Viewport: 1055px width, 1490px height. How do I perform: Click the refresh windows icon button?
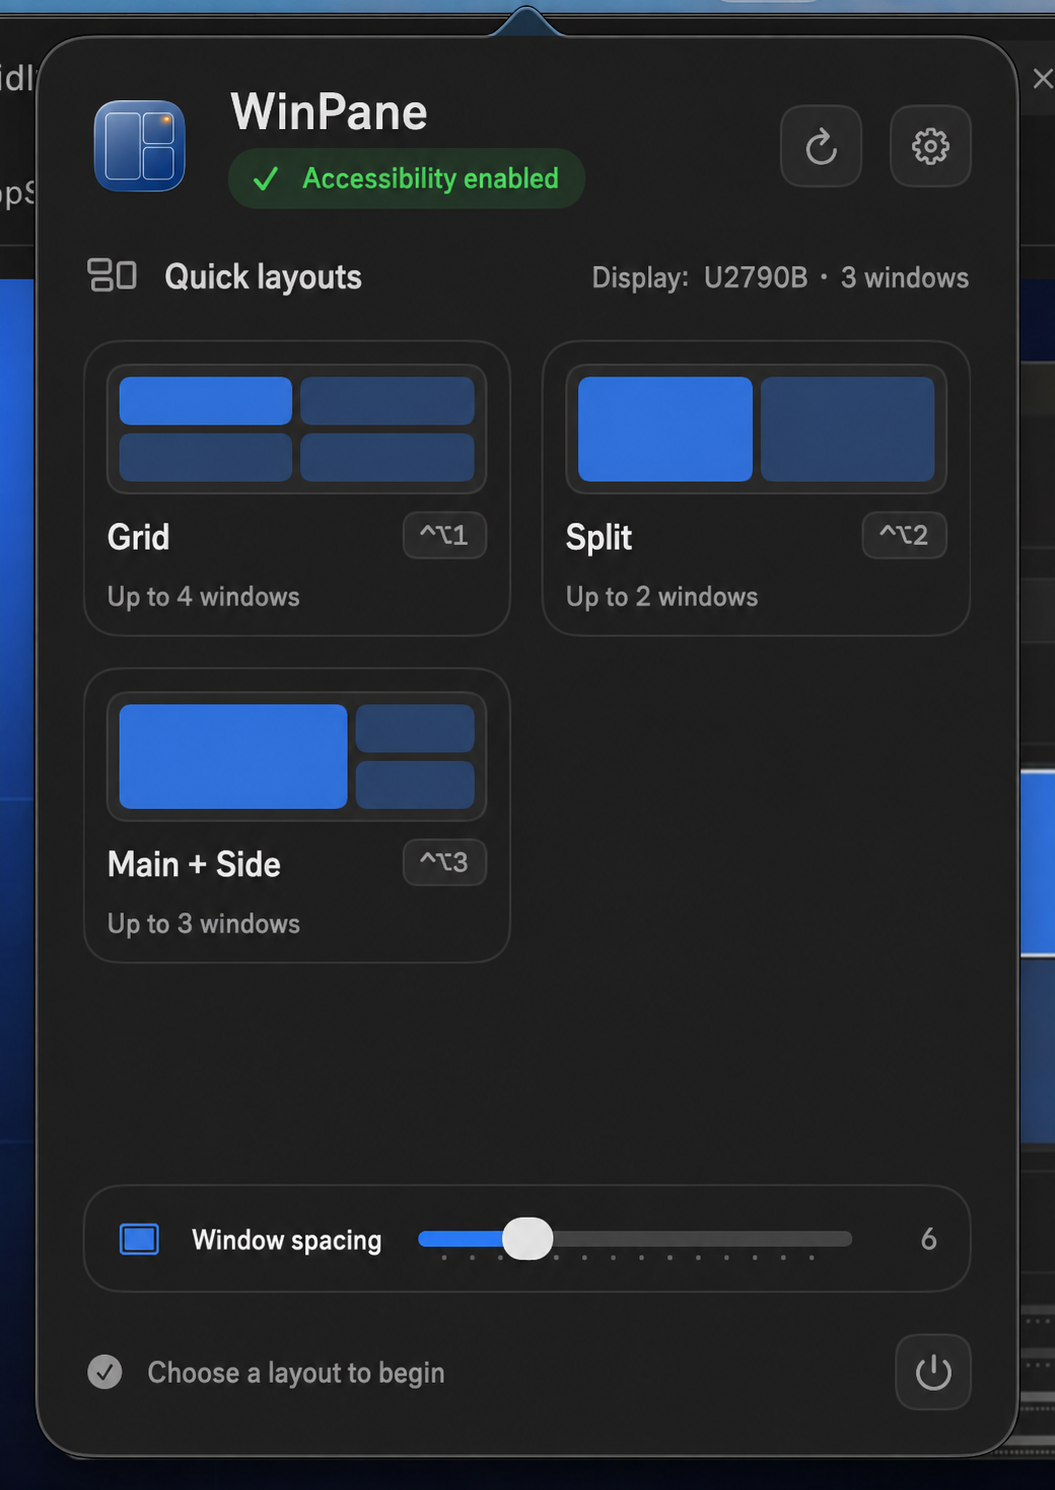[x=821, y=146]
